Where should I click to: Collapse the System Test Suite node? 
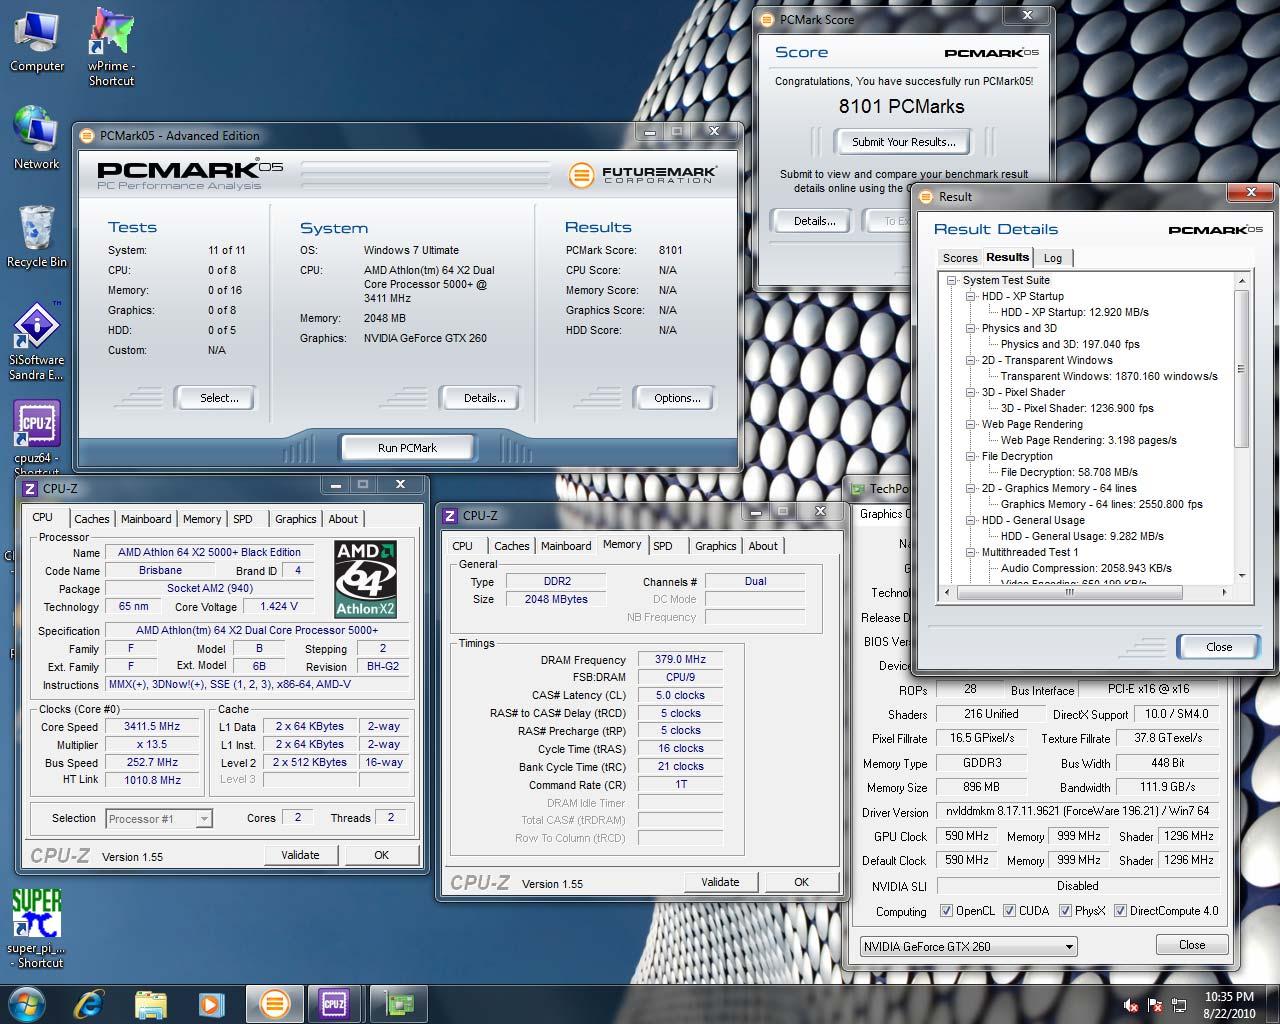tap(952, 280)
